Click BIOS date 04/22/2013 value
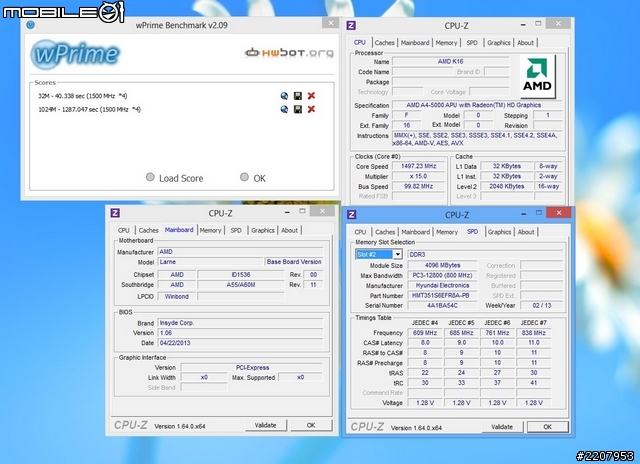 pos(240,343)
